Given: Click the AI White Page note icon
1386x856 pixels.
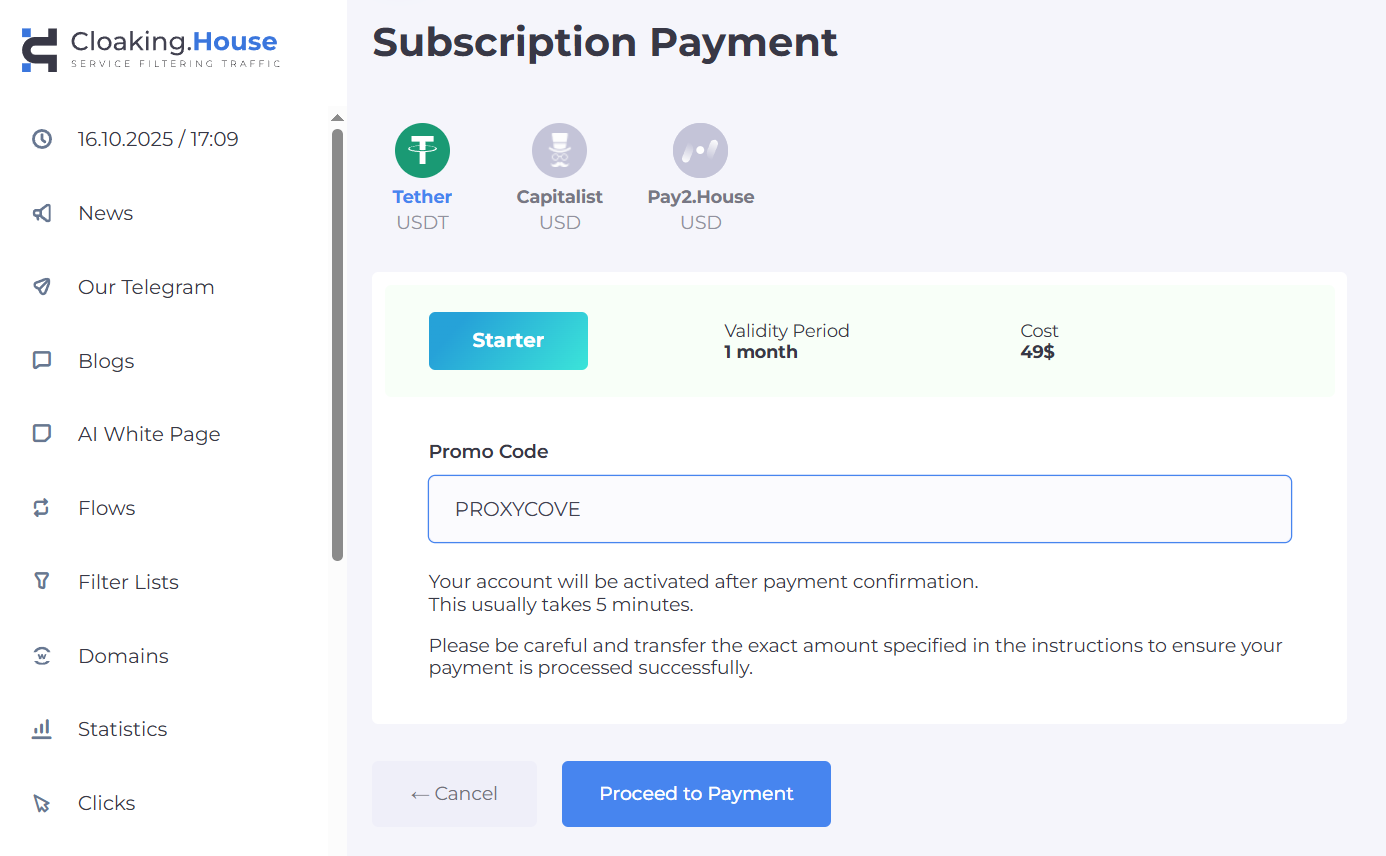Looking at the screenshot, I should (42, 434).
